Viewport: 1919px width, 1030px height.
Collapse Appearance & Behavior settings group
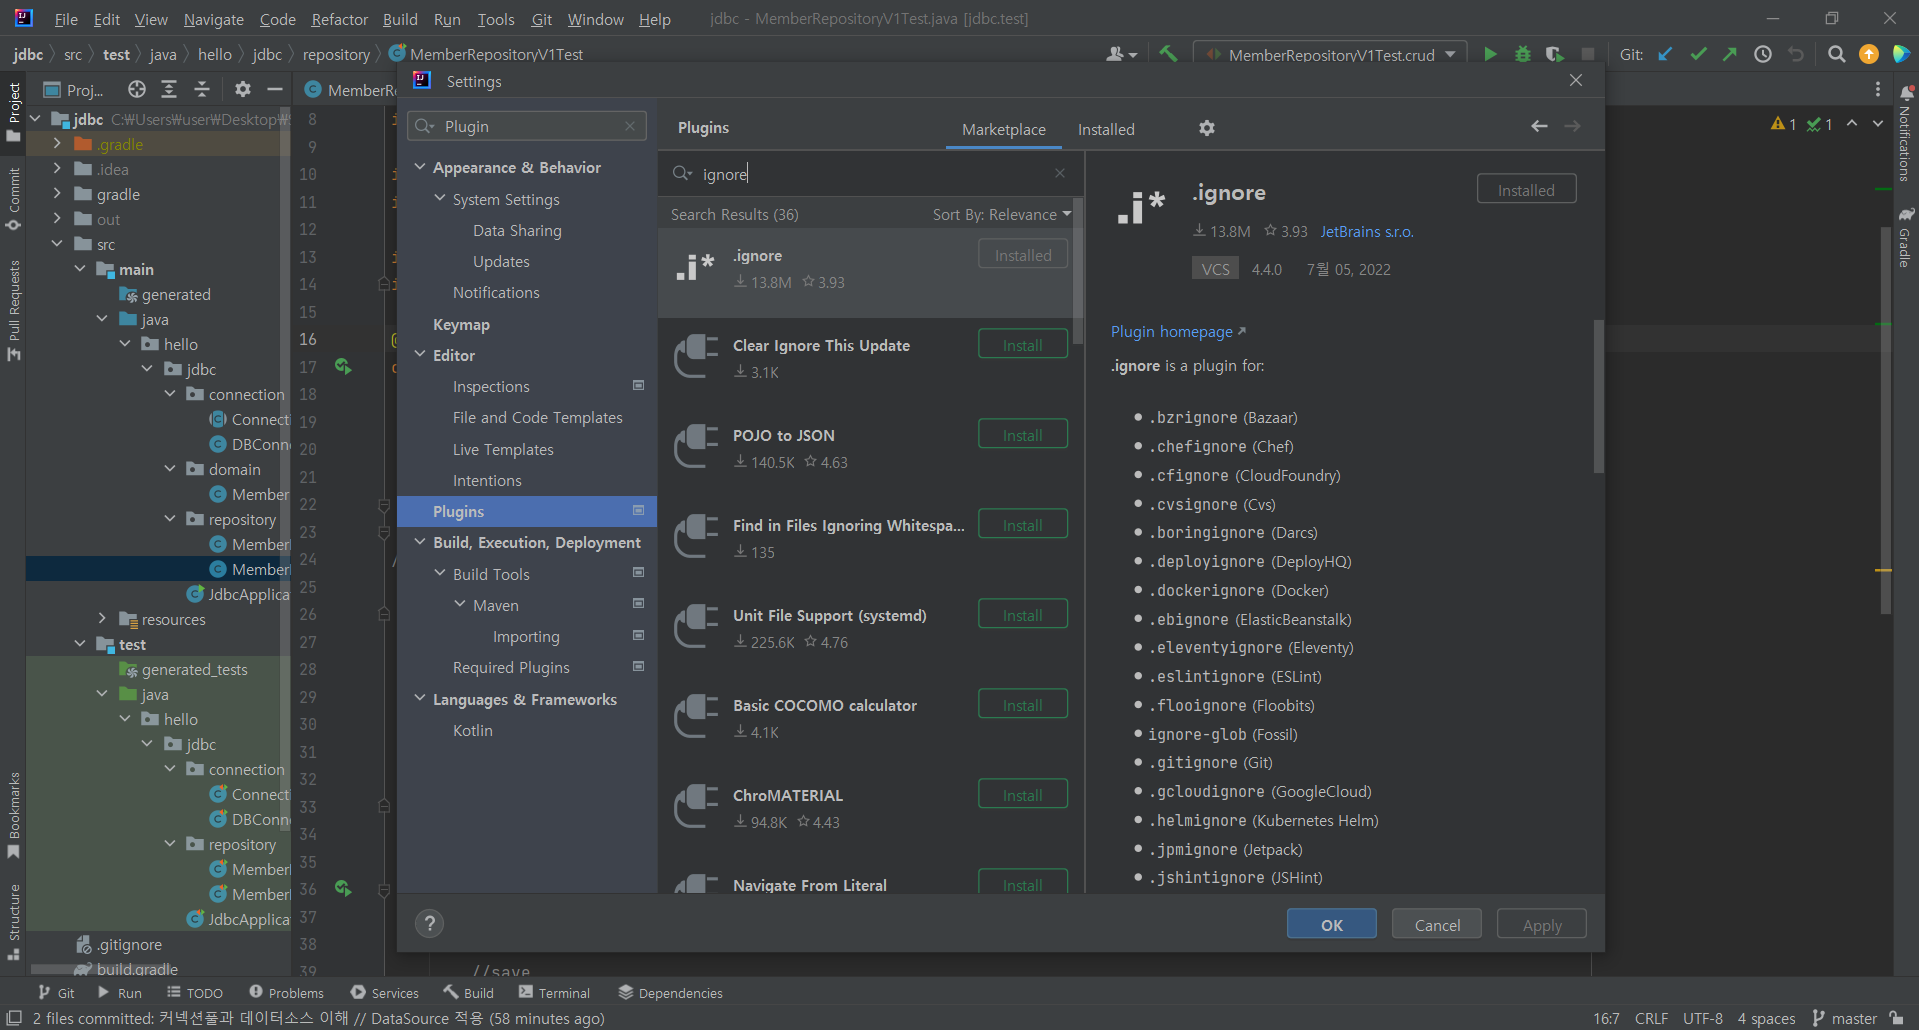[420, 167]
